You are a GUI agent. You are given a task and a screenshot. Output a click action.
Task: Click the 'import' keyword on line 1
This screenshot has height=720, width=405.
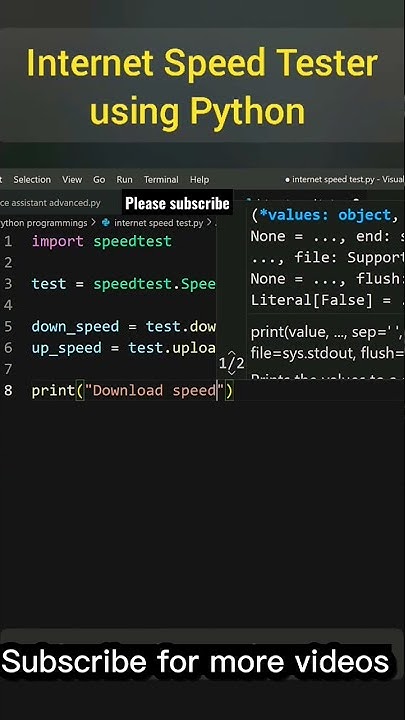coord(58,241)
